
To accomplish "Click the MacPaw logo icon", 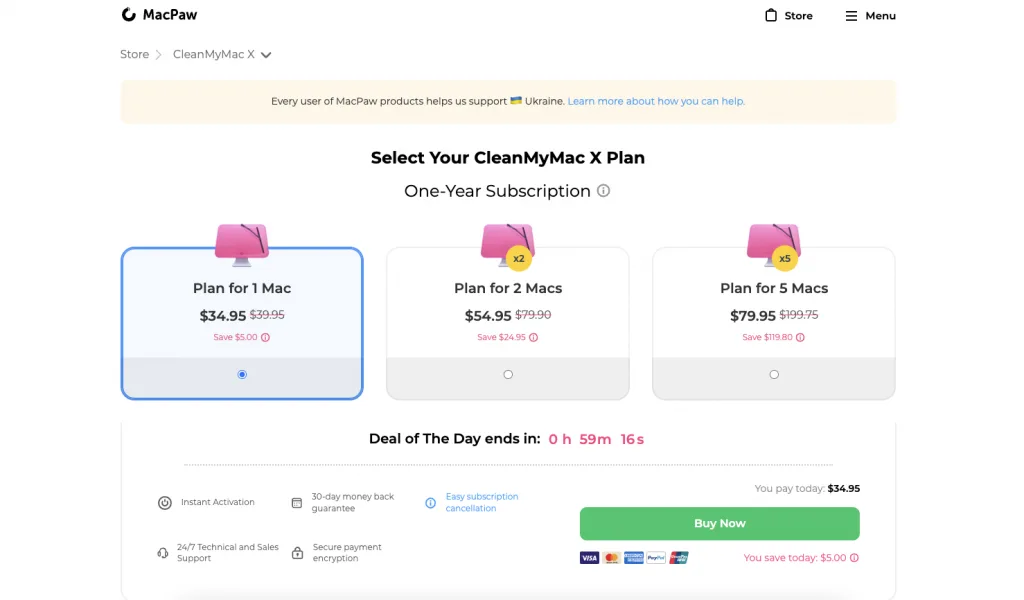I will coord(129,14).
